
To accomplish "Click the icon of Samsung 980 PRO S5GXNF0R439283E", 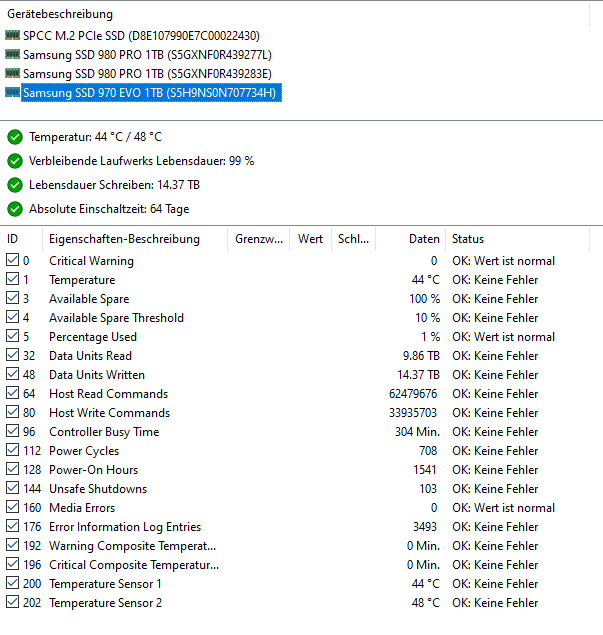I will [12, 73].
